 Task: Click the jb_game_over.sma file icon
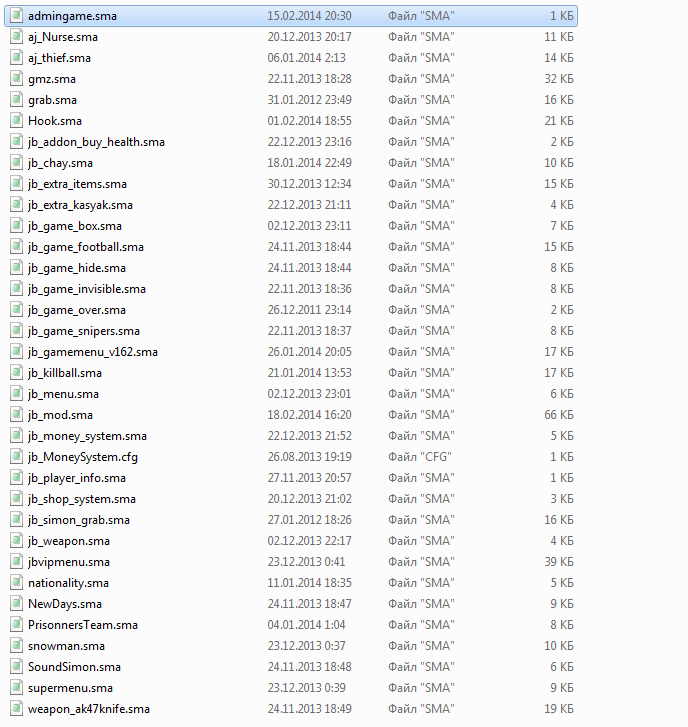(x=16, y=310)
